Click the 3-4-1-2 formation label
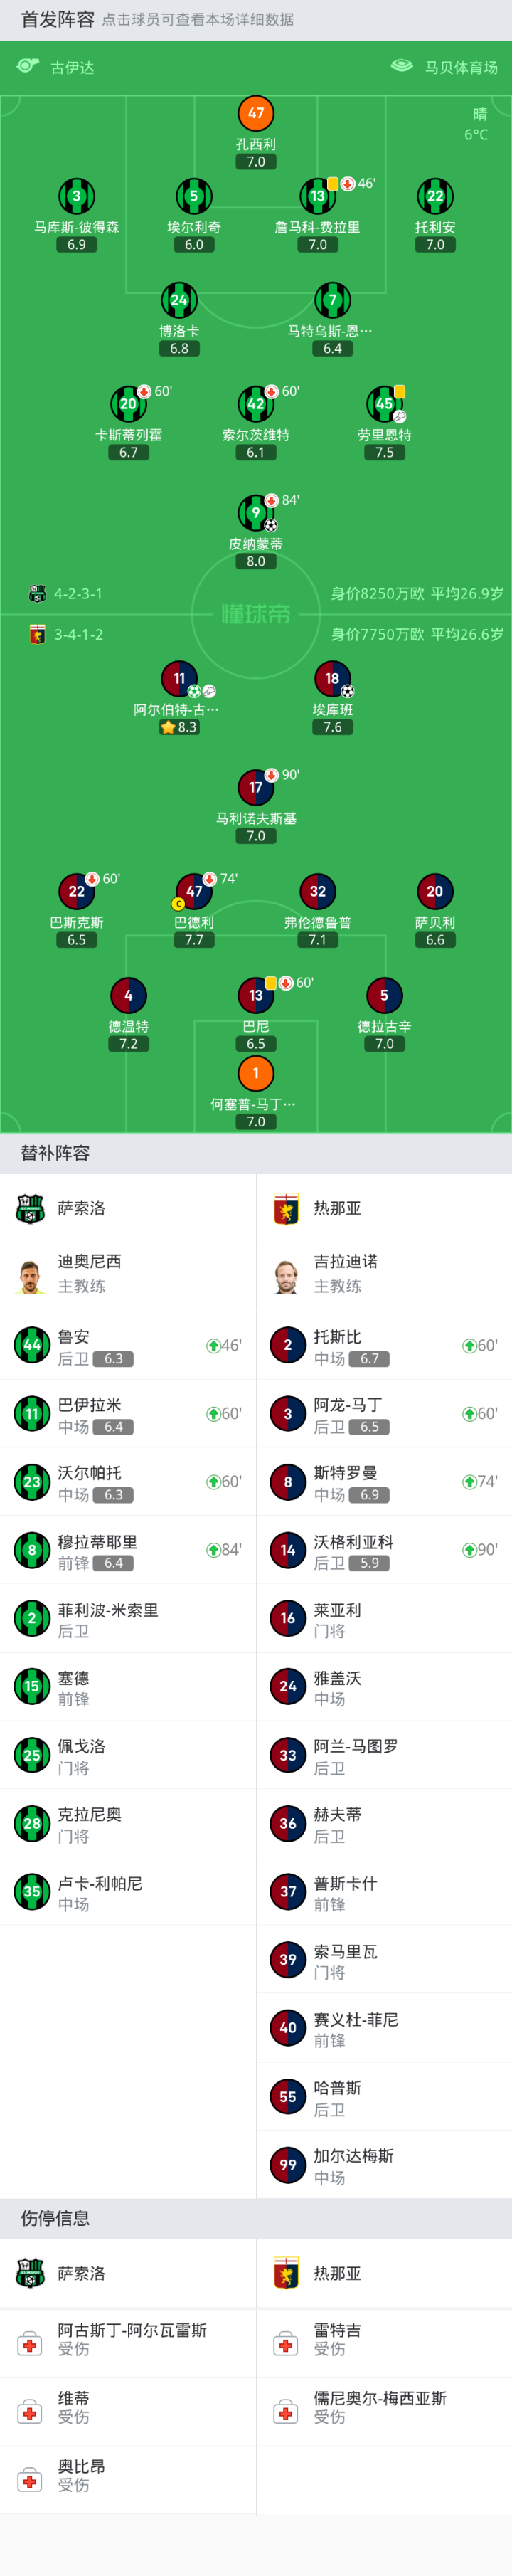 [78, 634]
